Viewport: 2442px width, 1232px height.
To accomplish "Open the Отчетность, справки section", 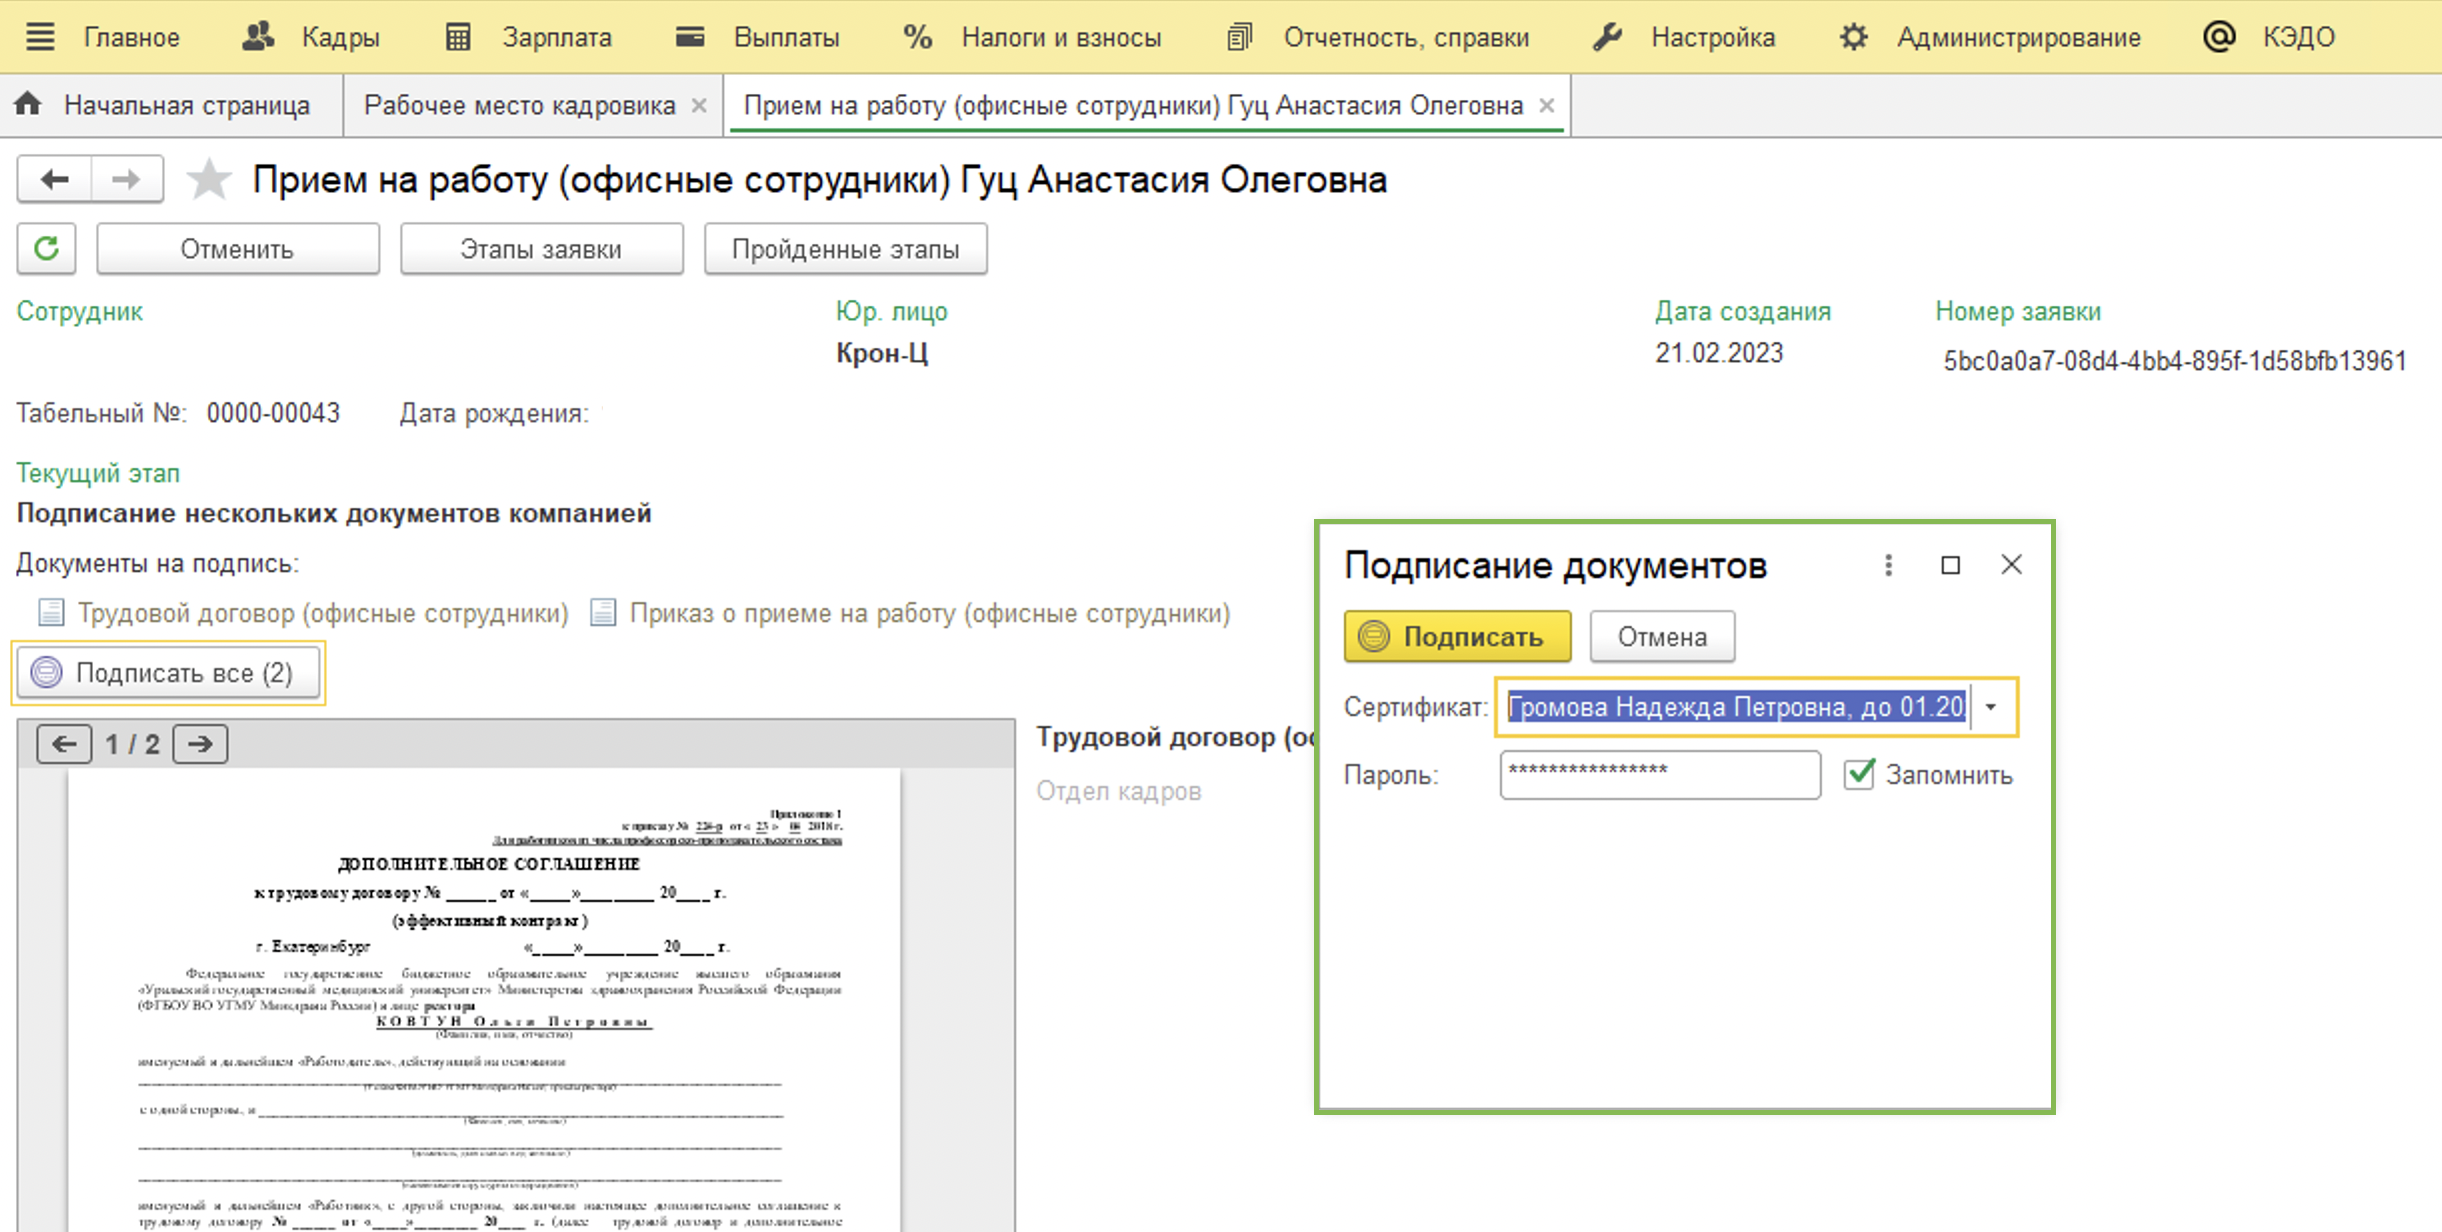I will pyautogui.click(x=1406, y=37).
